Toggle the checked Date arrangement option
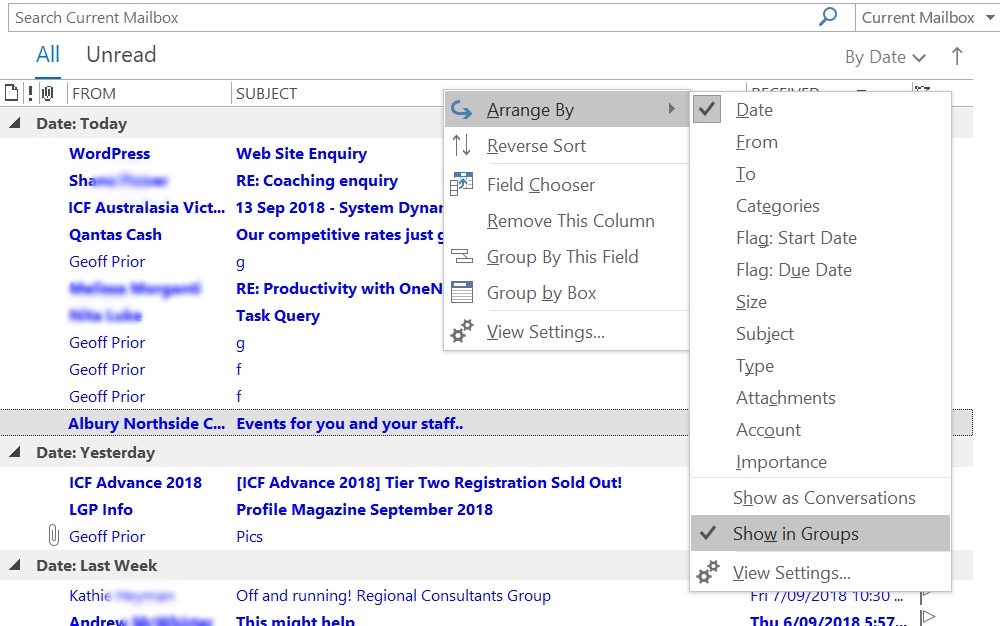The image size is (1000, 626). 820,110
